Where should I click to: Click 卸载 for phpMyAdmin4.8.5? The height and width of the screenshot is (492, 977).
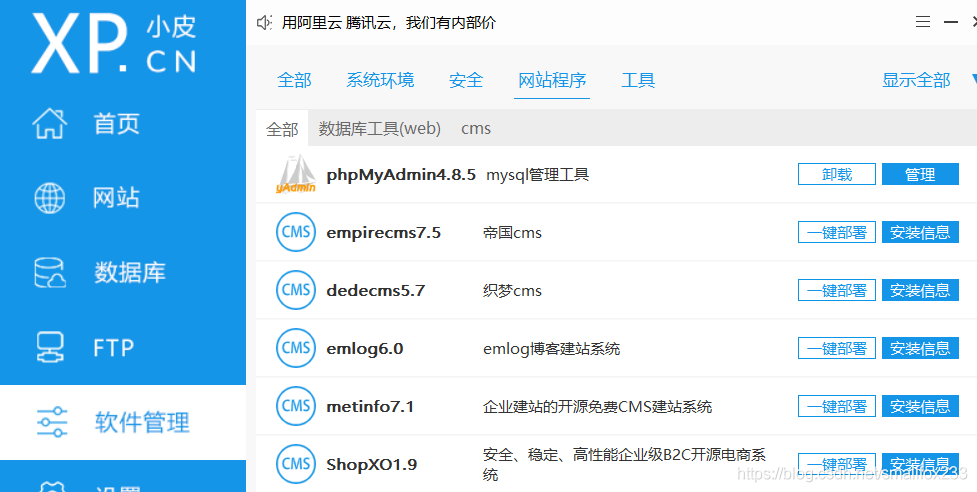[837, 174]
